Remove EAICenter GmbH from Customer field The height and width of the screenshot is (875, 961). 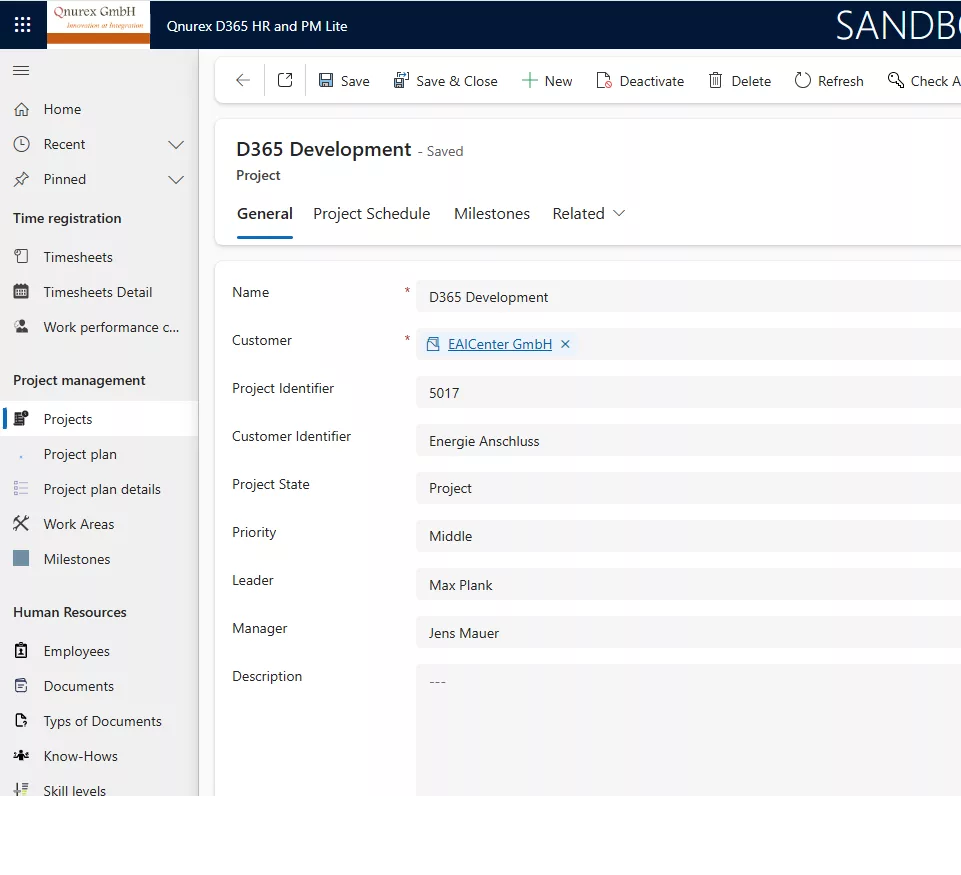tap(565, 344)
